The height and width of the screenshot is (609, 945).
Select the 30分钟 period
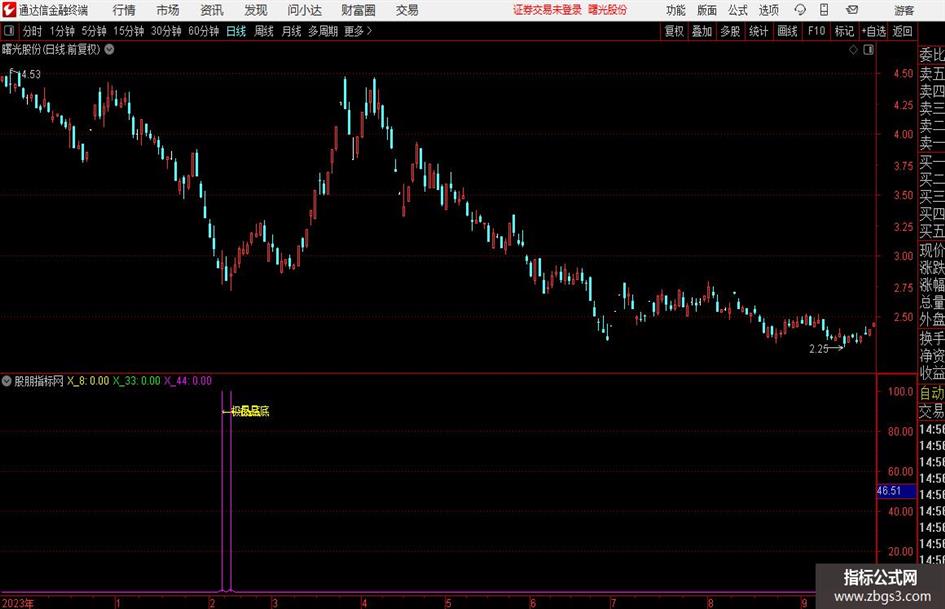coord(166,31)
